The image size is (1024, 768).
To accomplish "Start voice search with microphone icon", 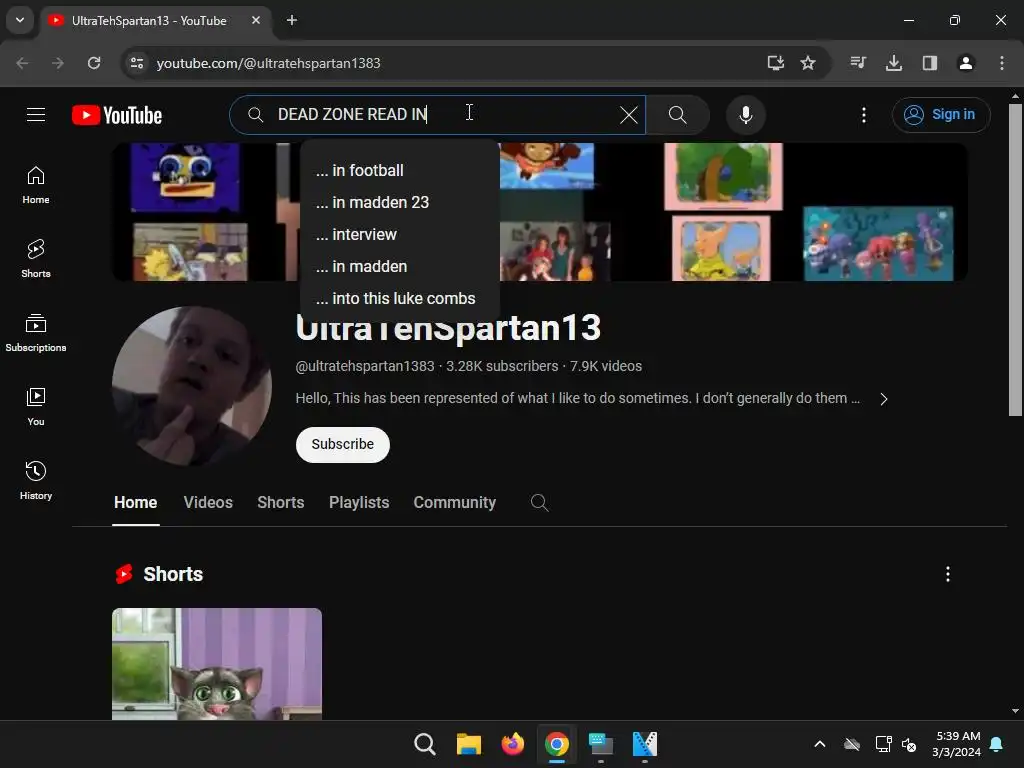I will pyautogui.click(x=745, y=115).
